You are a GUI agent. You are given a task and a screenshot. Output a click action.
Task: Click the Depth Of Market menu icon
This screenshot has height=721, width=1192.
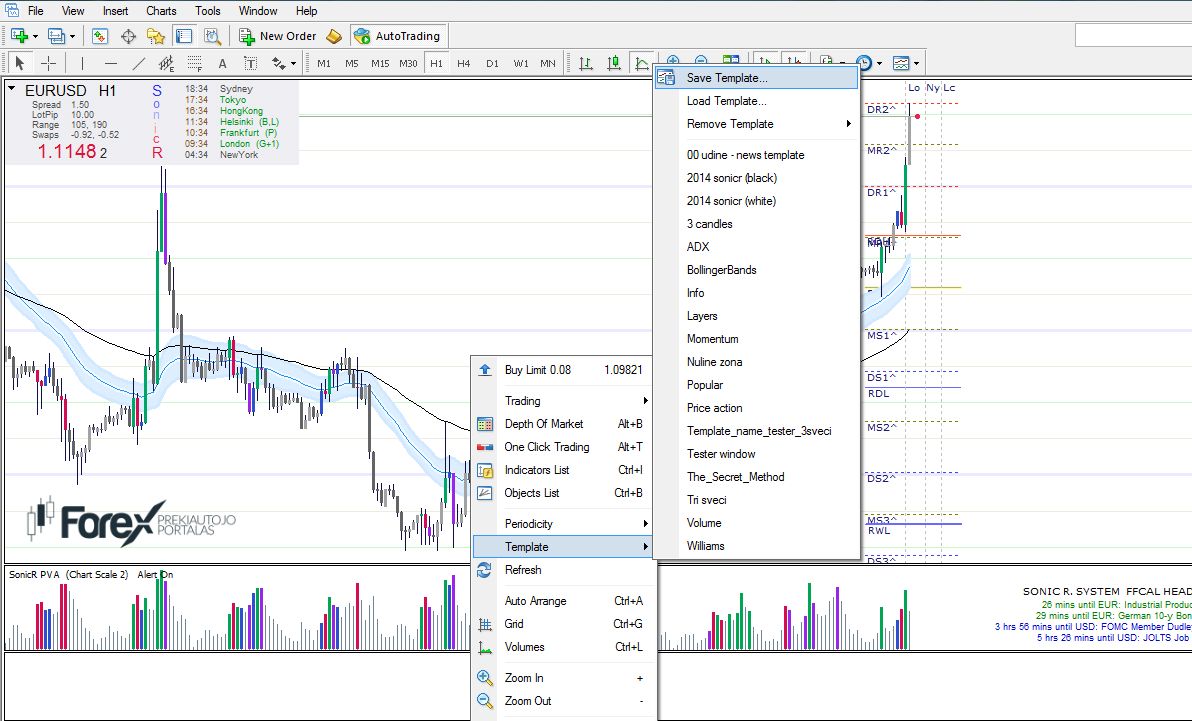pos(485,424)
